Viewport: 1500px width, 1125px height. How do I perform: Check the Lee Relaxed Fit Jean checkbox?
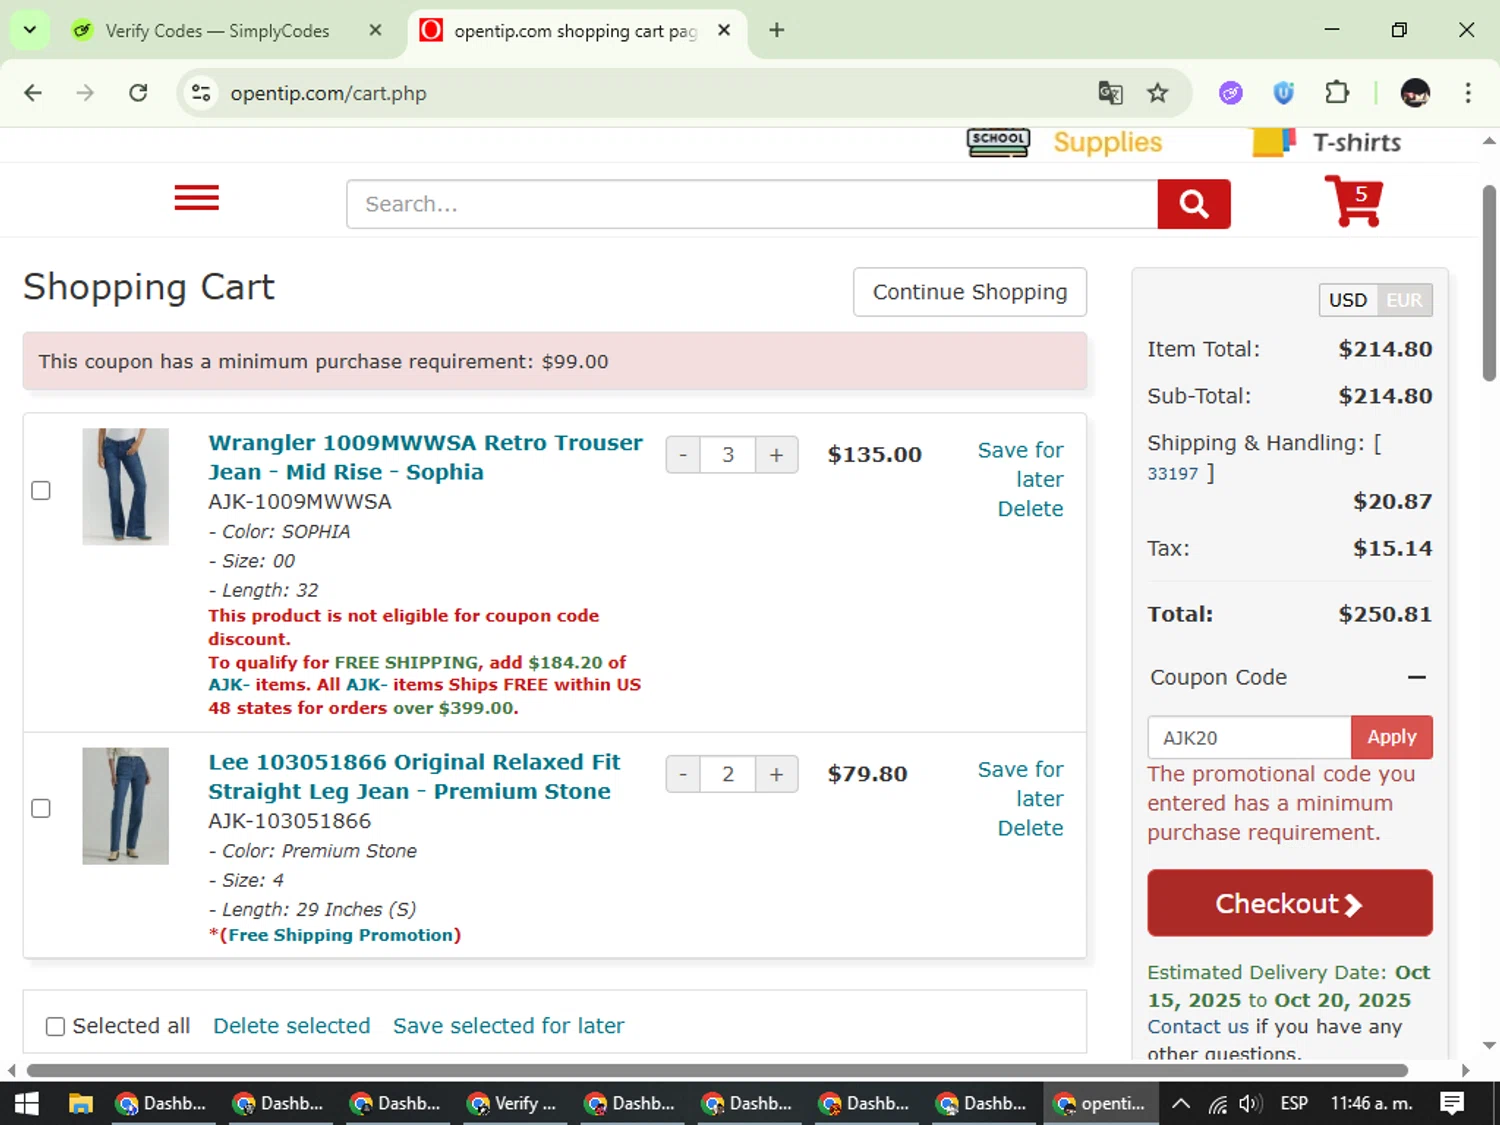[x=41, y=808]
